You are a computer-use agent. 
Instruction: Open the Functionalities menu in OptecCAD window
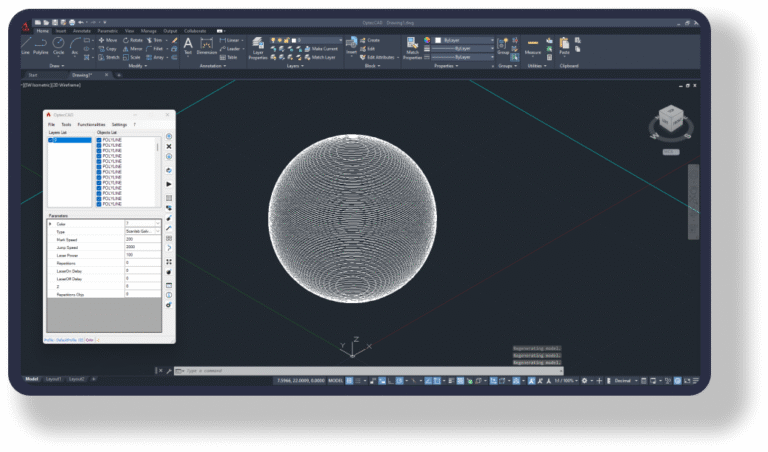click(x=92, y=124)
